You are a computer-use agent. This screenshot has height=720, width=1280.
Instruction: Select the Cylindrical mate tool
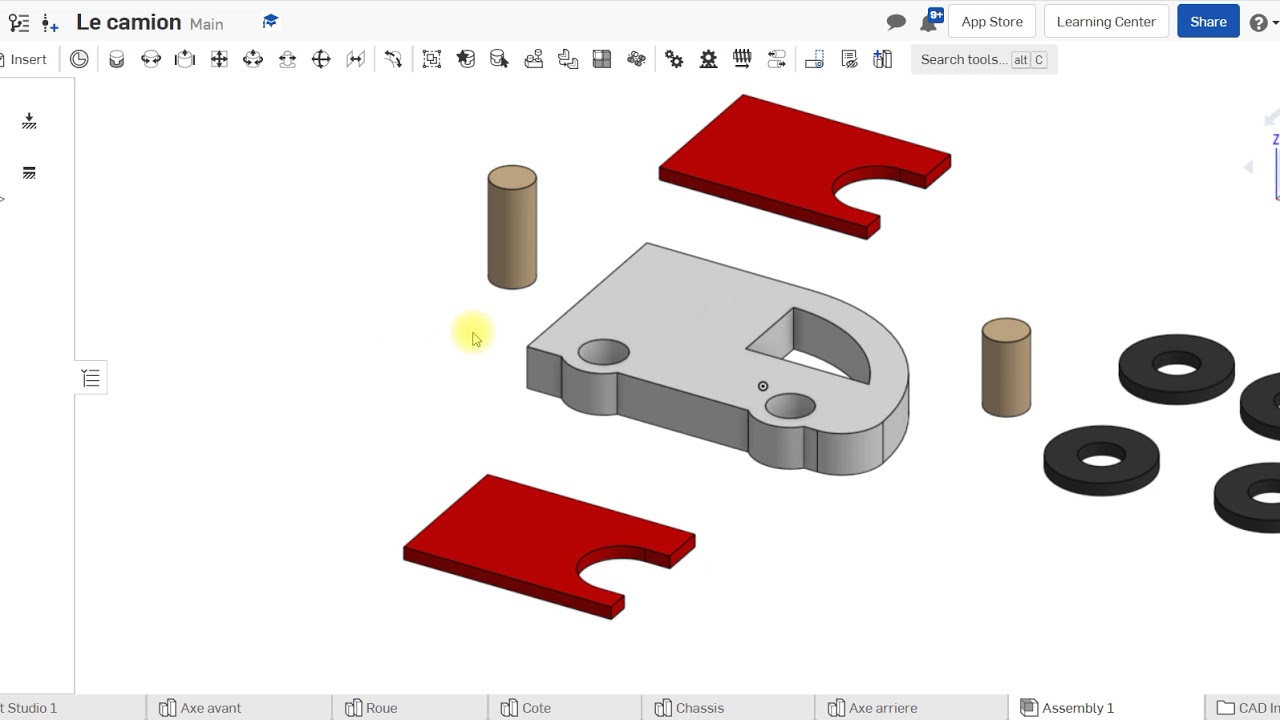click(x=253, y=59)
